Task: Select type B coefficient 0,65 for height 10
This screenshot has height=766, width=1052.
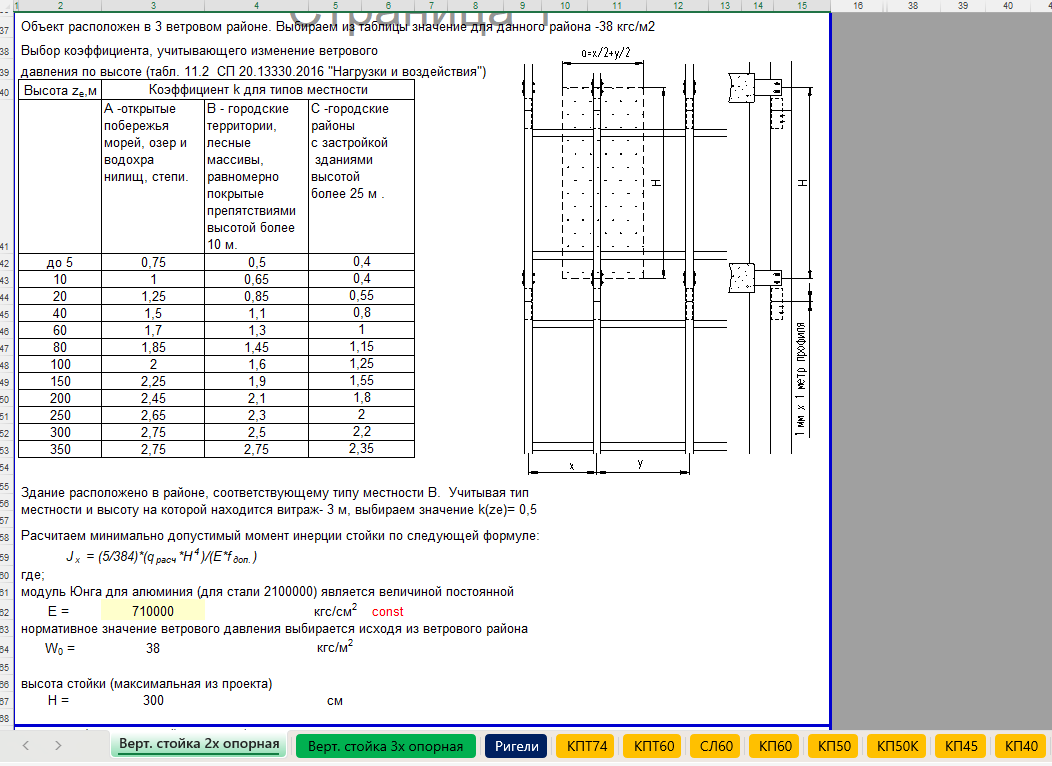Action: (x=256, y=279)
